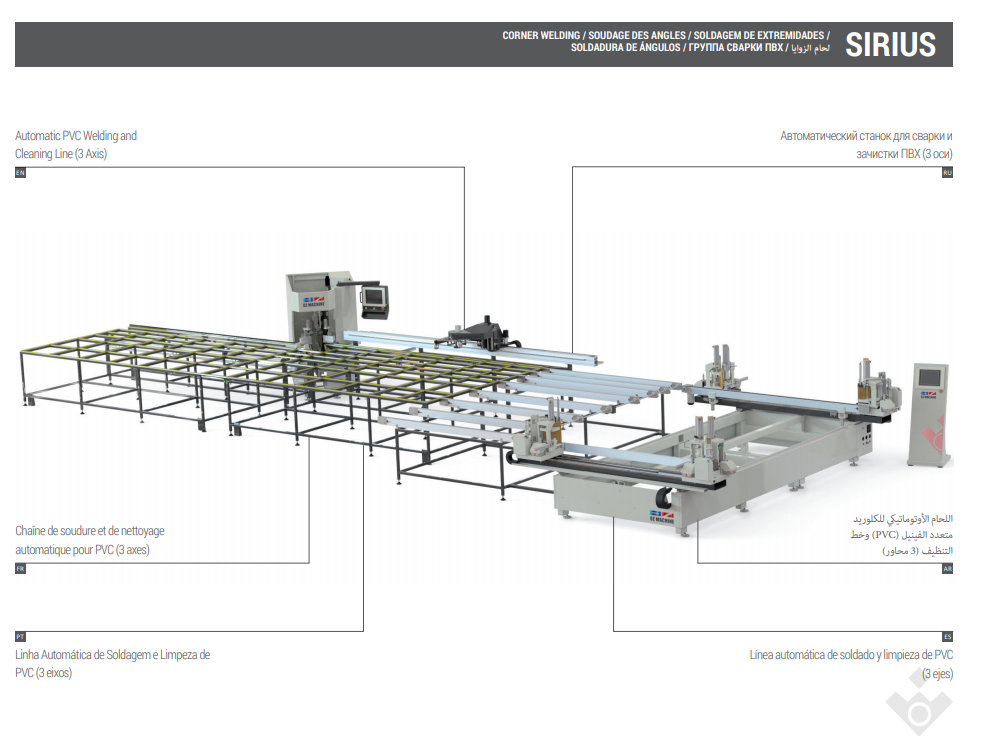Screen dimensions: 986x736
Task: Click the EN language tag
Action: click(x=20, y=173)
